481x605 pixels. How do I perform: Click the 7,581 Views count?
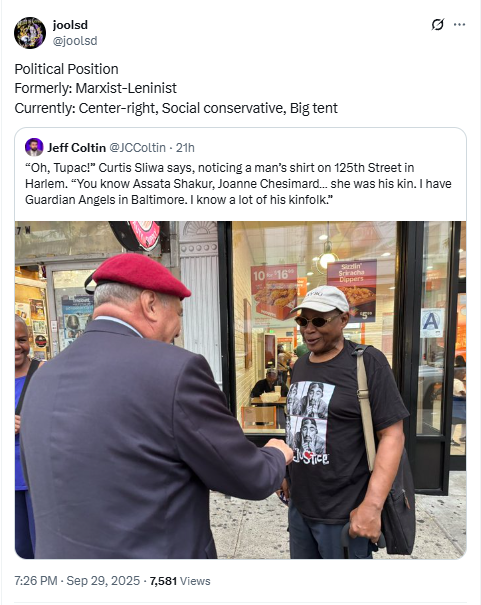[x=180, y=581]
